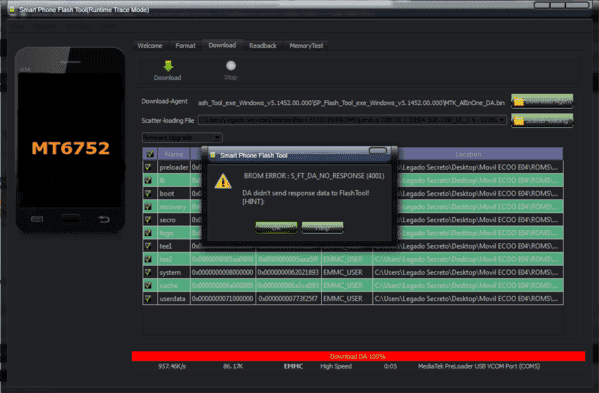Screen dimensions: 599x393
Task: Switch to the Readback tab
Action: (263, 46)
